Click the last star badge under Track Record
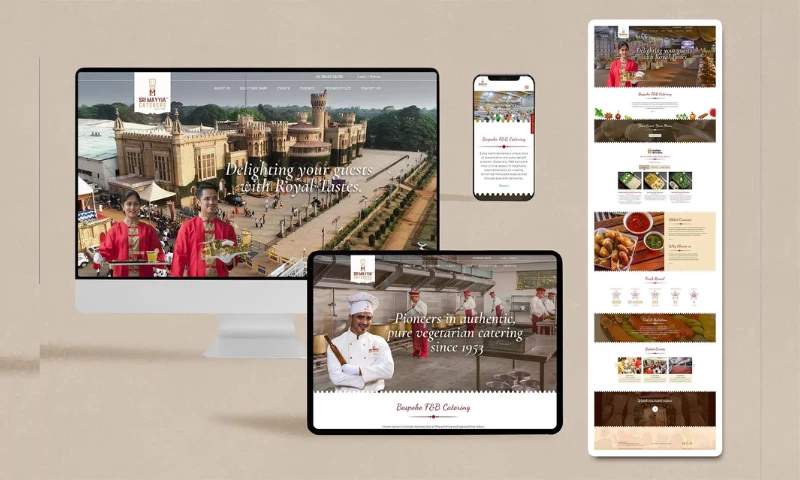Viewport: 800px width, 480px height. click(694, 295)
